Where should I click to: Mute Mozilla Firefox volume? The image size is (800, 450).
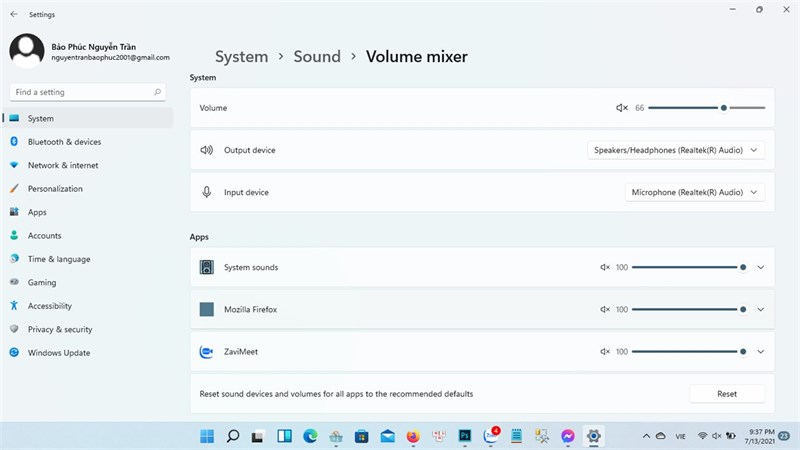coord(605,310)
